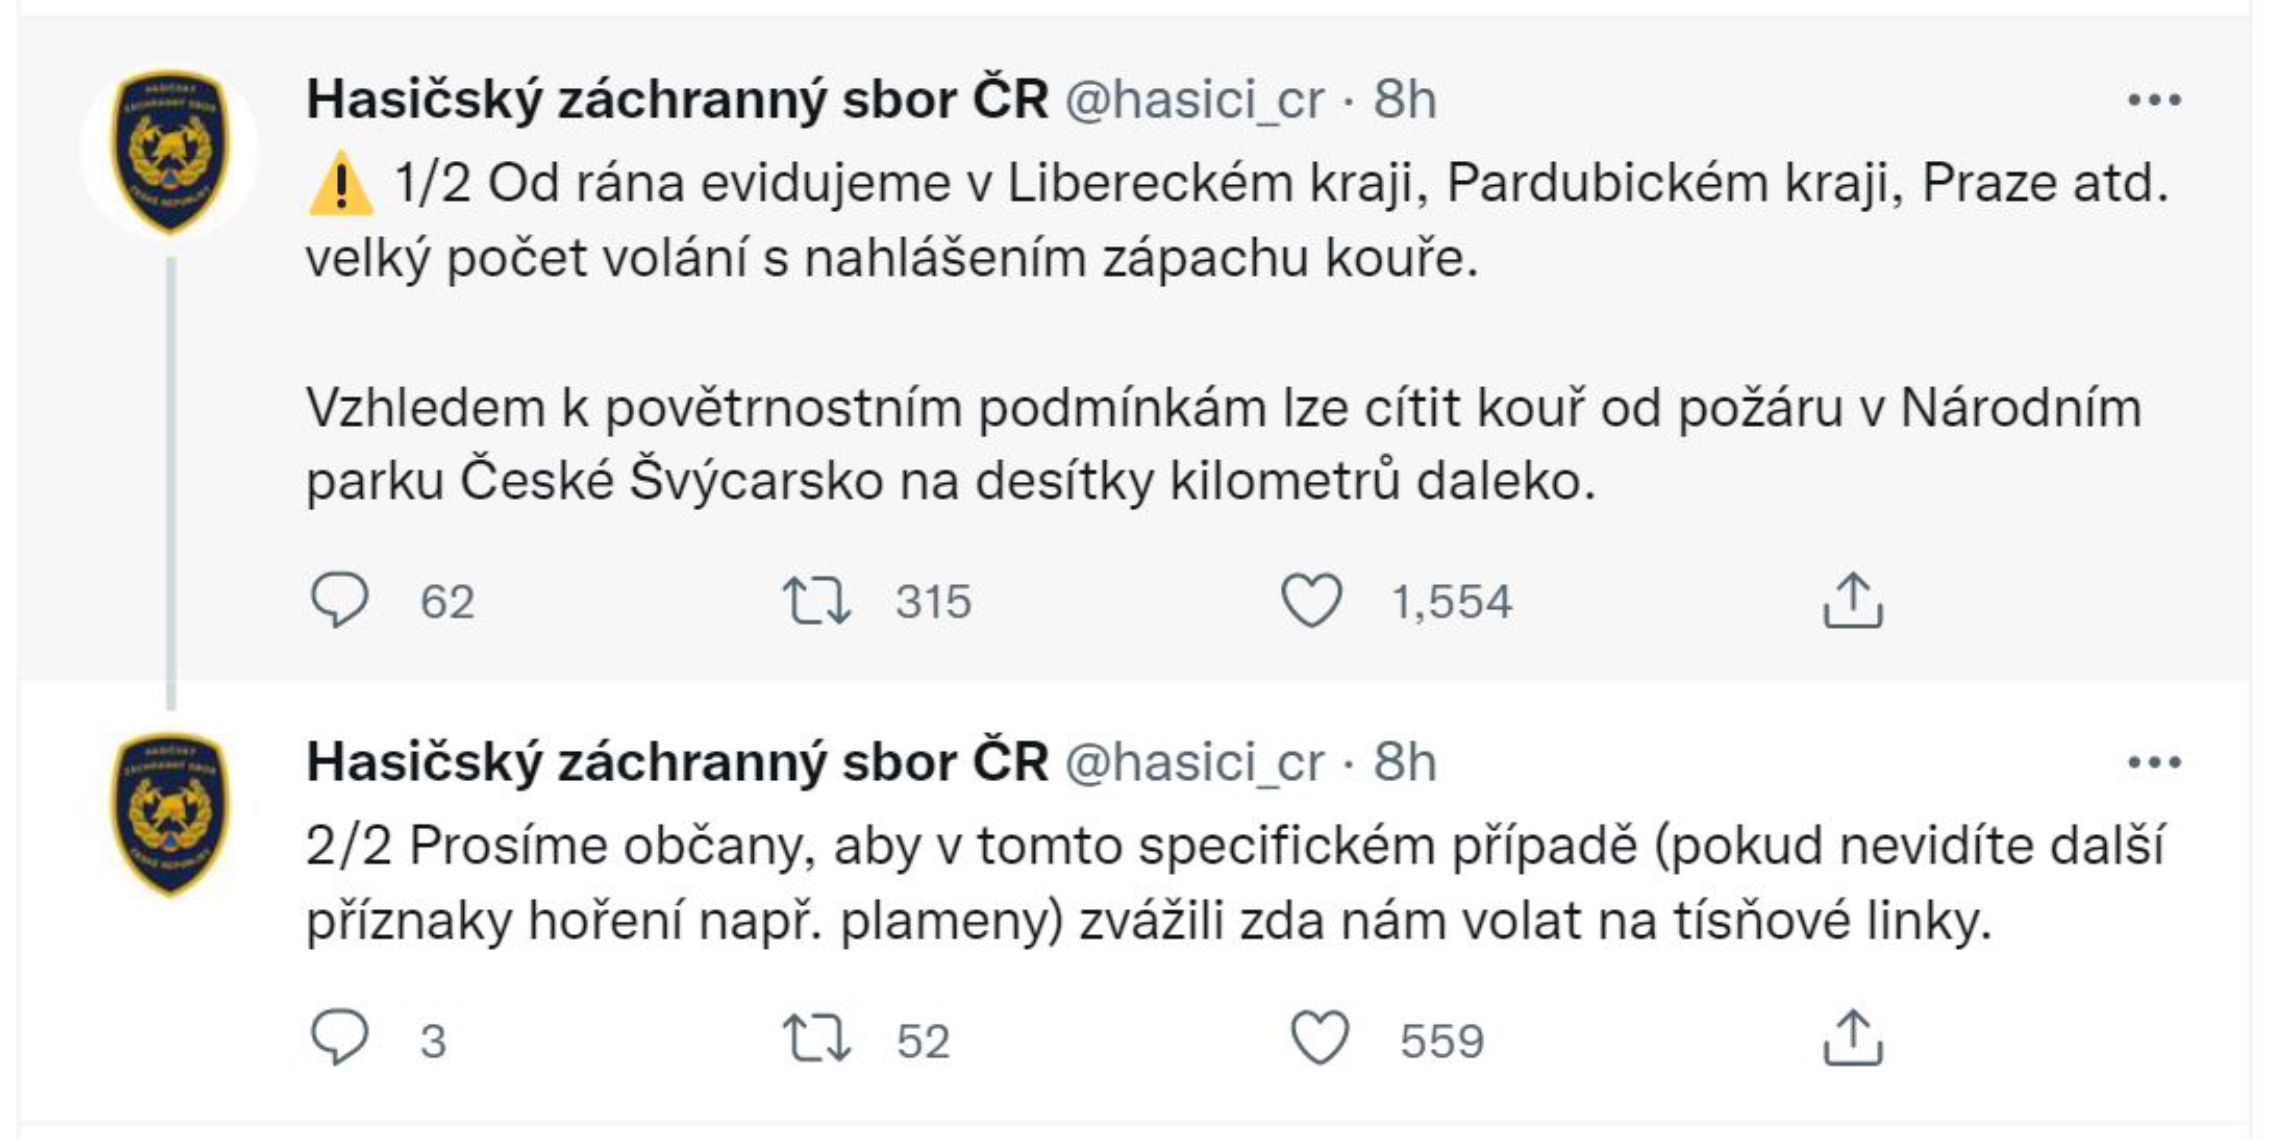Open Hasičský záchranný sbor ČR name in first tweet
This screenshot has height=1139, width=2289.
tap(677, 100)
